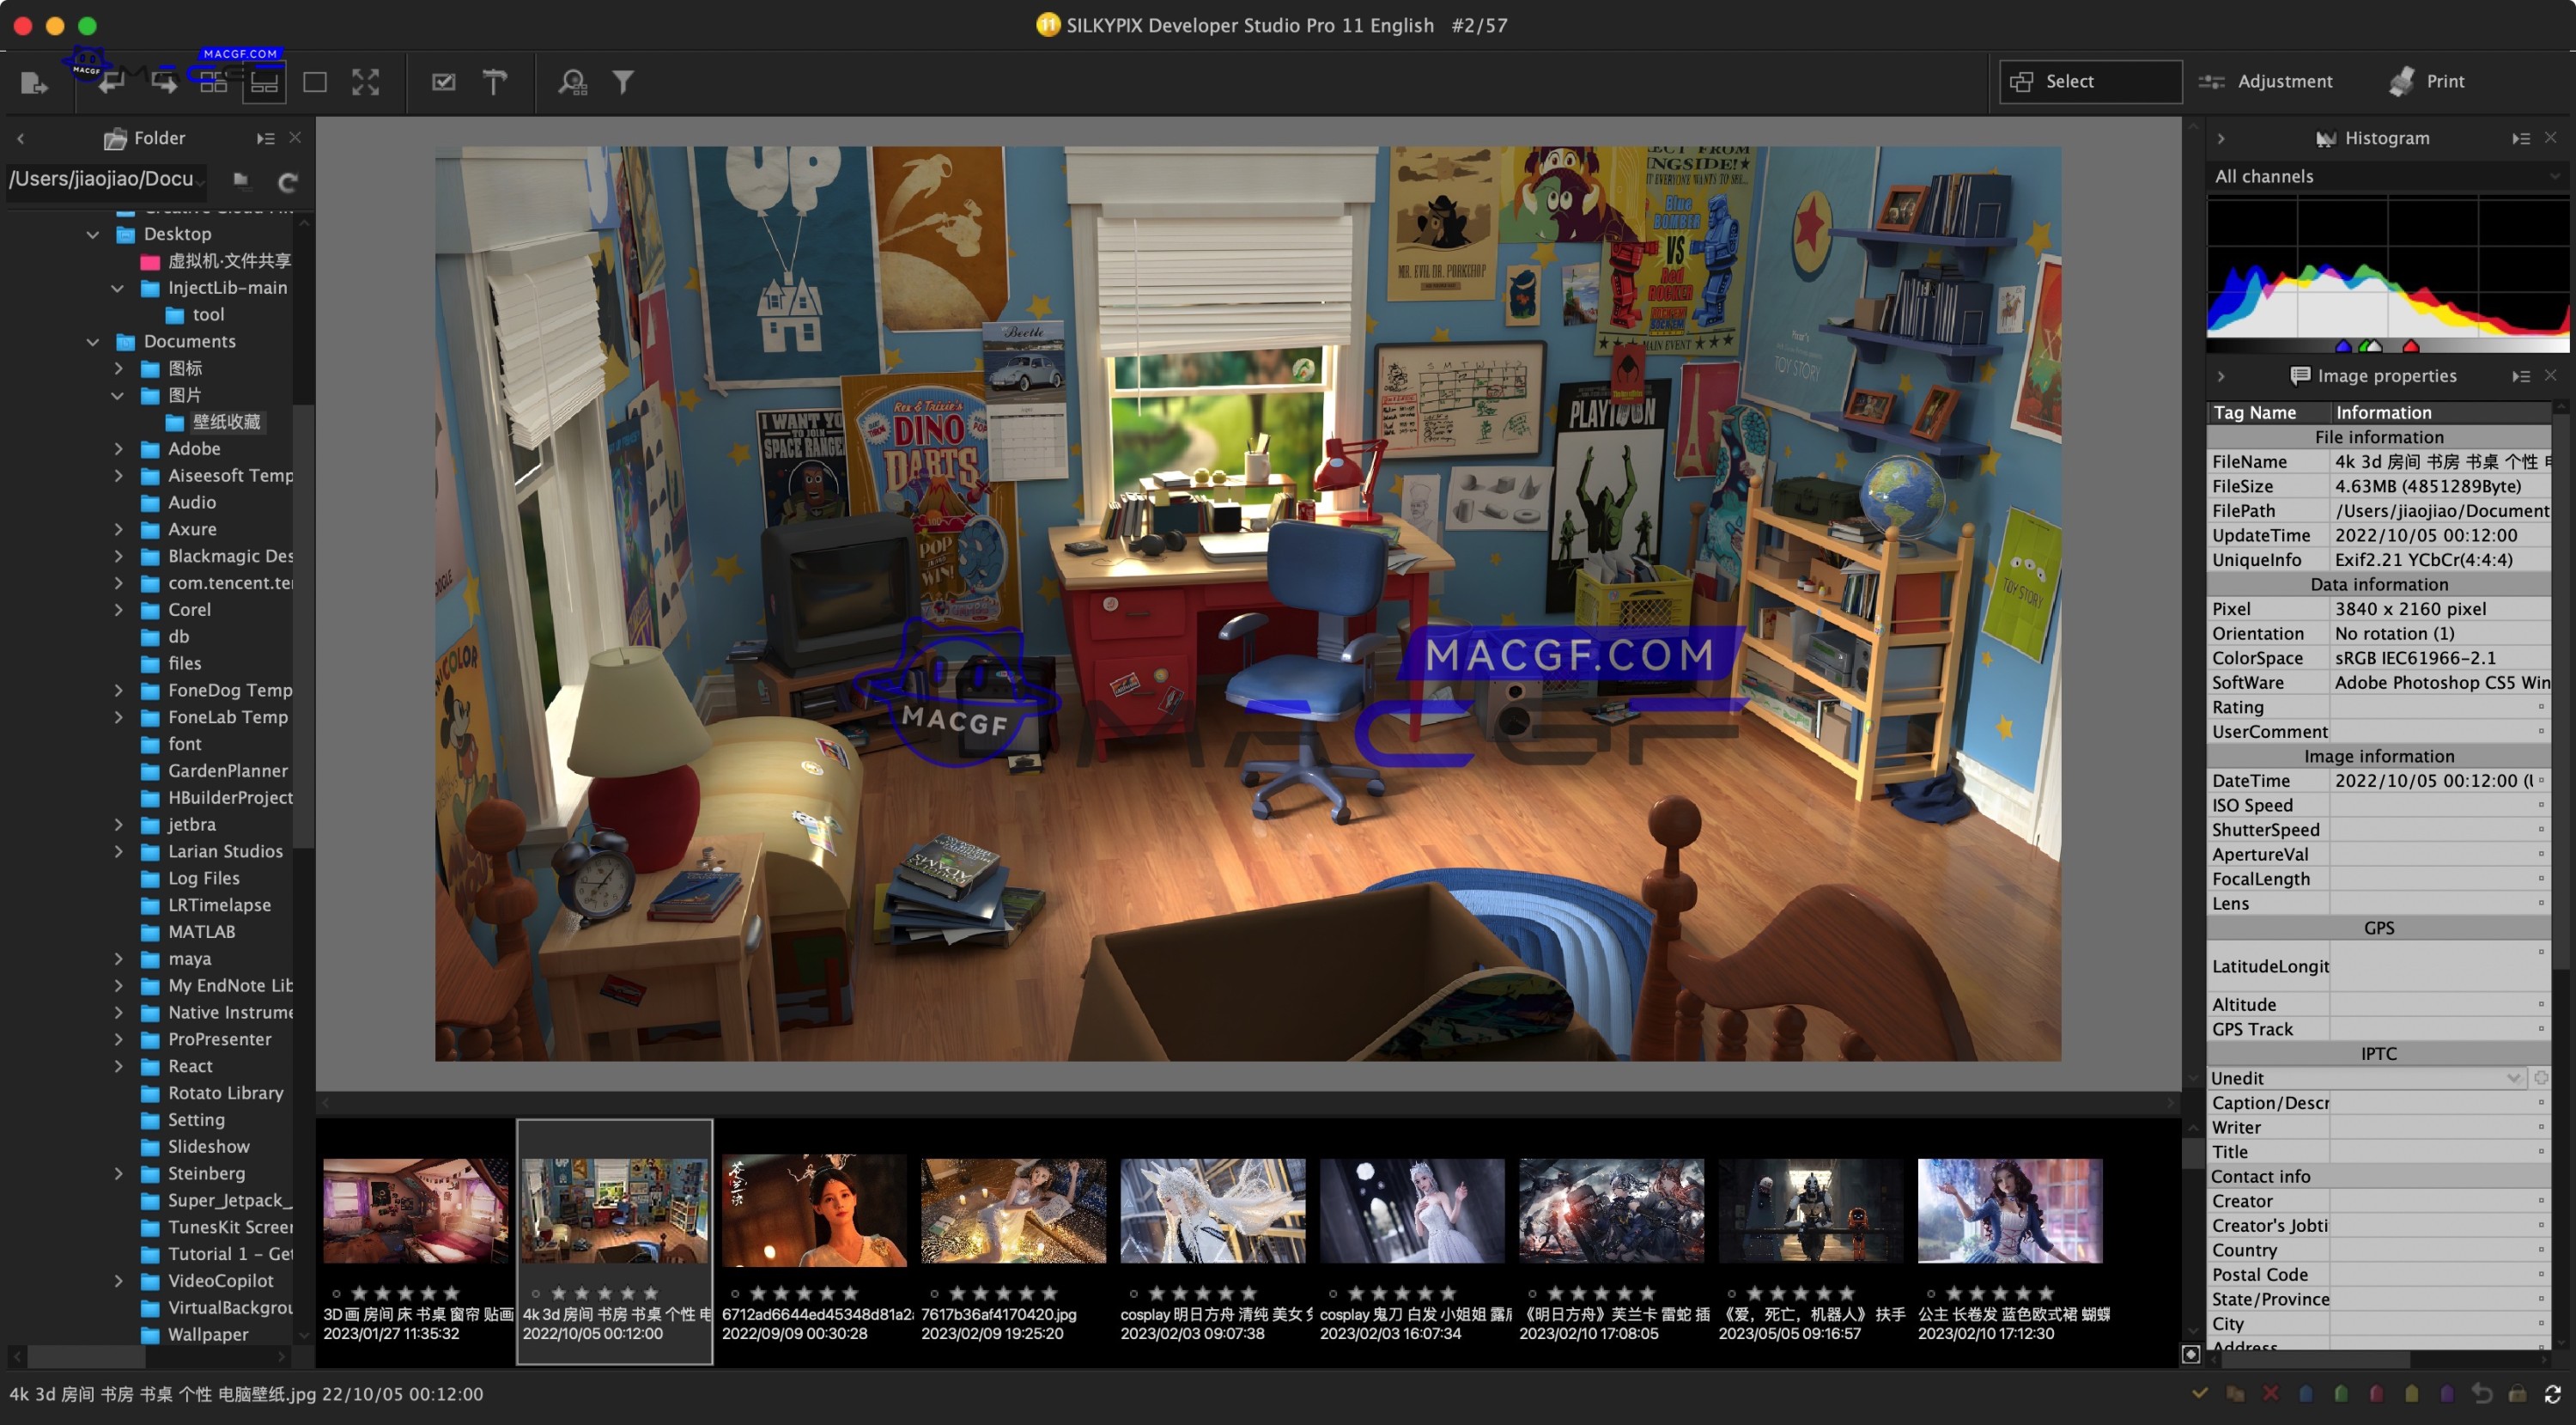The height and width of the screenshot is (1425, 2576).
Task: Open the Histogram panel icon
Action: point(2327,138)
